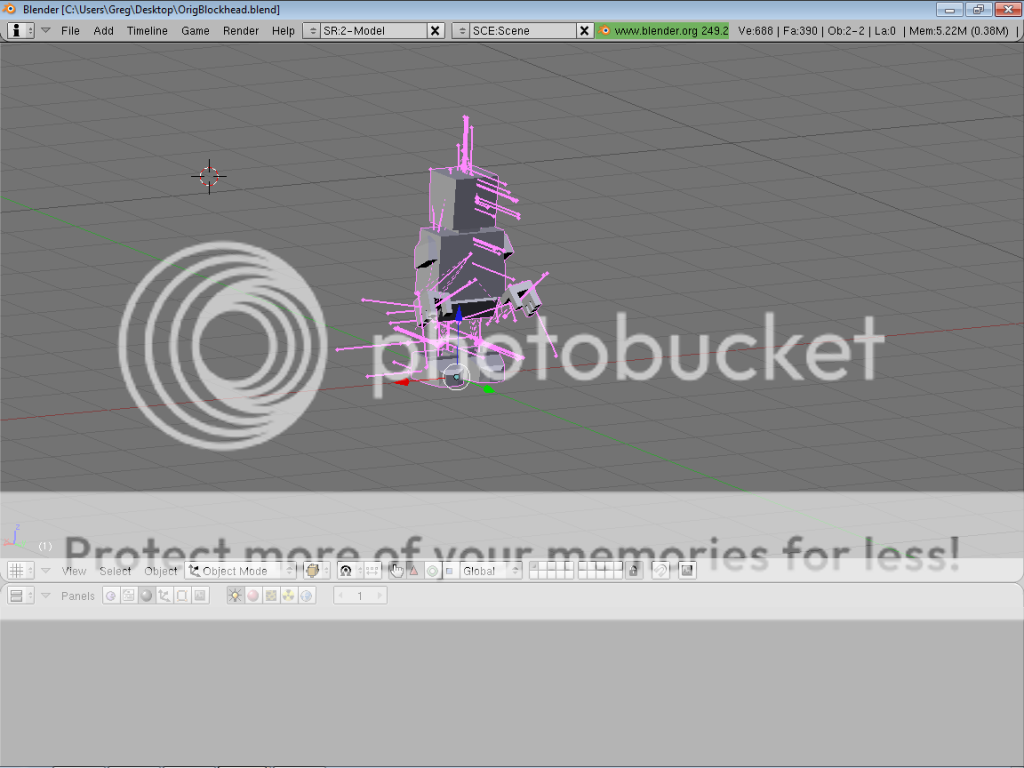1024x768 pixels.
Task: Open the Info window type selector icon
Action: [x=20, y=30]
